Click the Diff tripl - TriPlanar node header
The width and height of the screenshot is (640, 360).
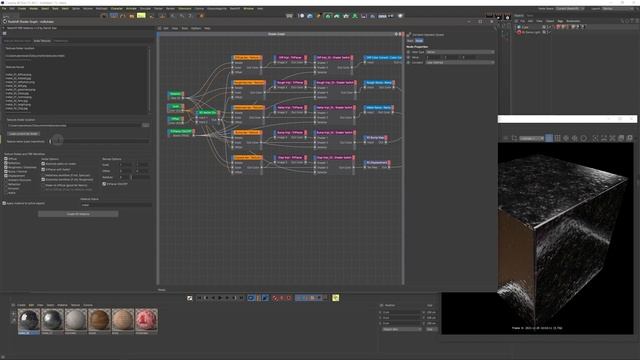click(x=290, y=58)
